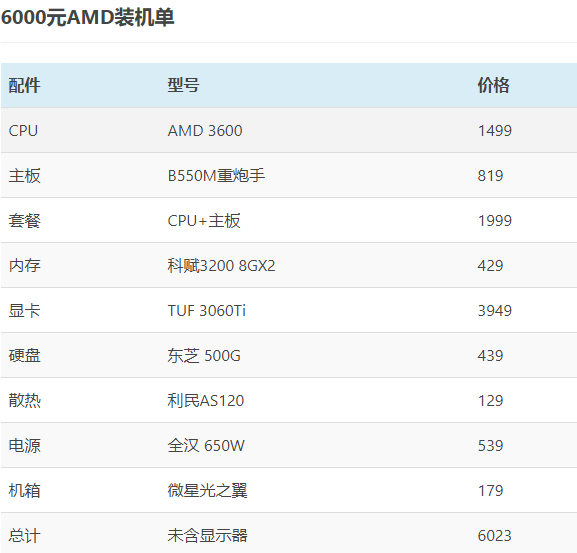
Task: Click the '散热' row label
Action: pos(24,401)
